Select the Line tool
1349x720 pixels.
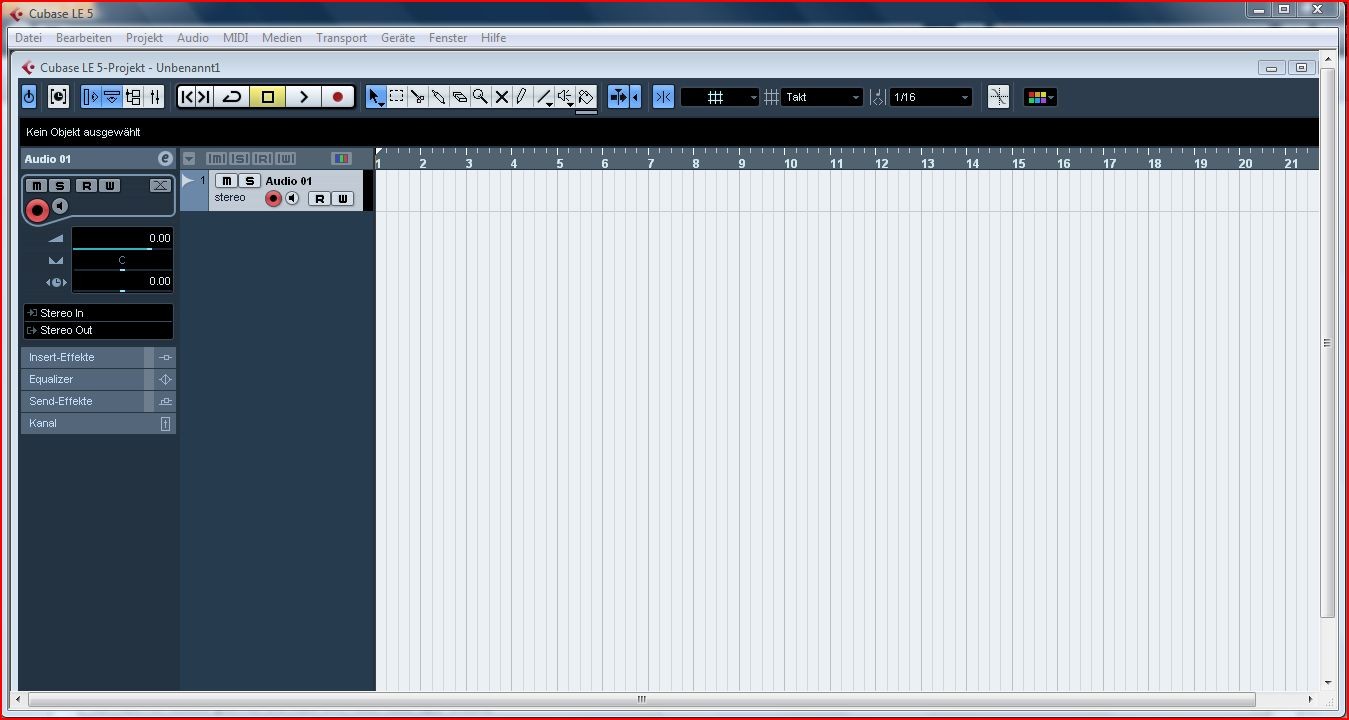[x=544, y=97]
